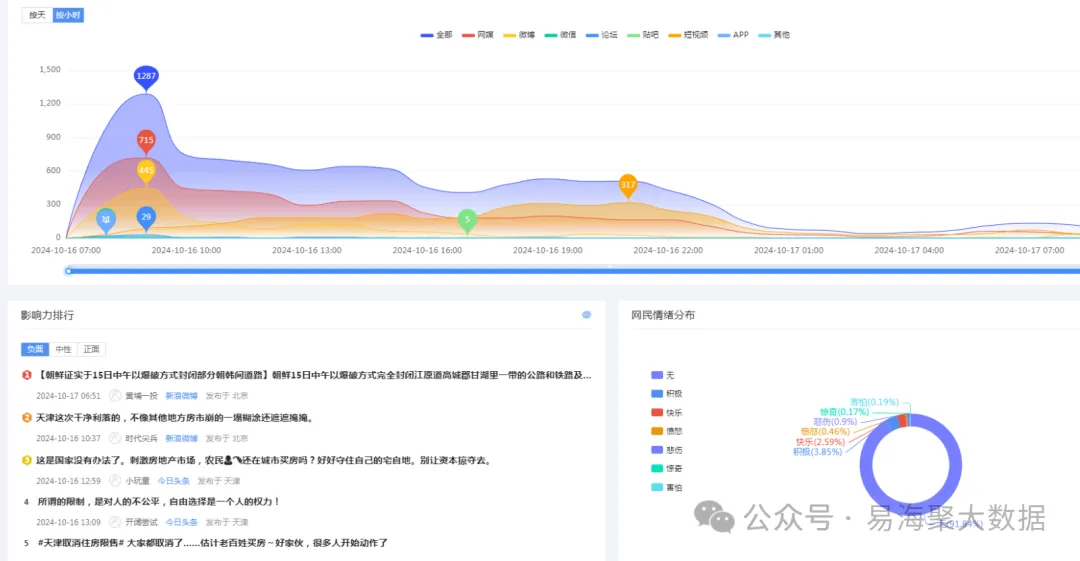Switch trend chart to 按天 view

37,15
